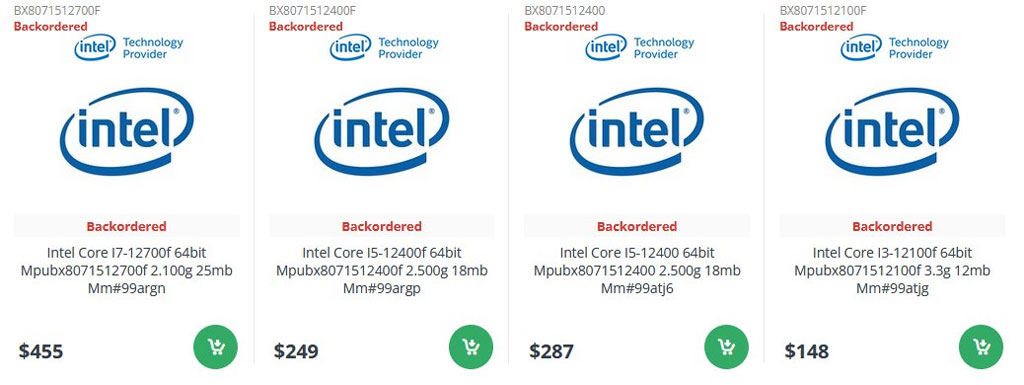Open the Core i3-12100F product image

click(x=892, y=131)
